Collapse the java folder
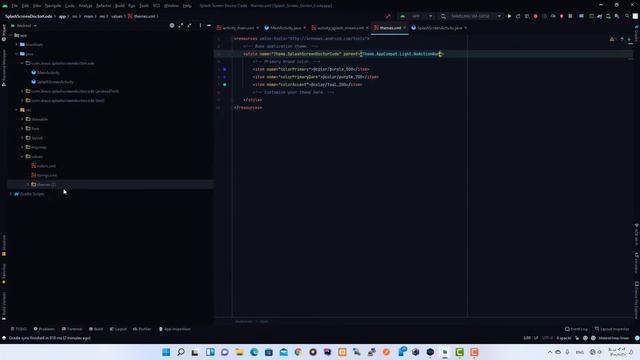The image size is (640, 360). click(17, 54)
